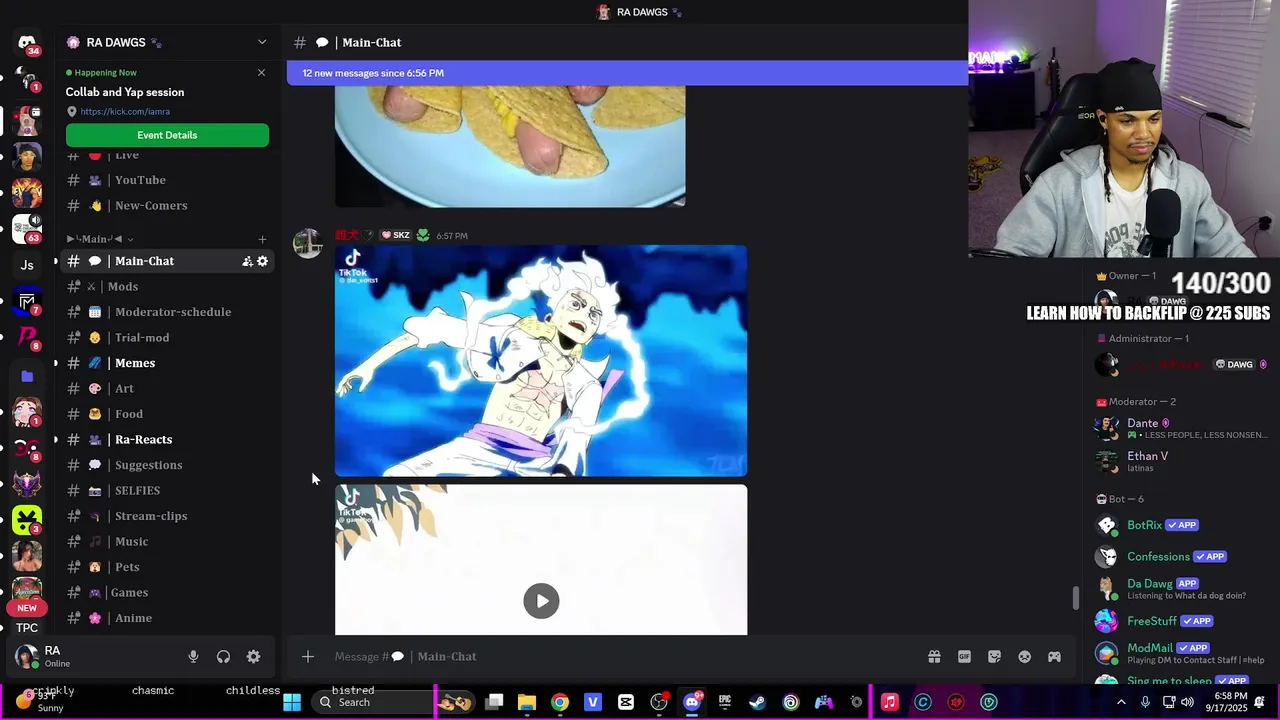Click Windows Start button
This screenshot has width=1280, height=720.
(x=292, y=702)
